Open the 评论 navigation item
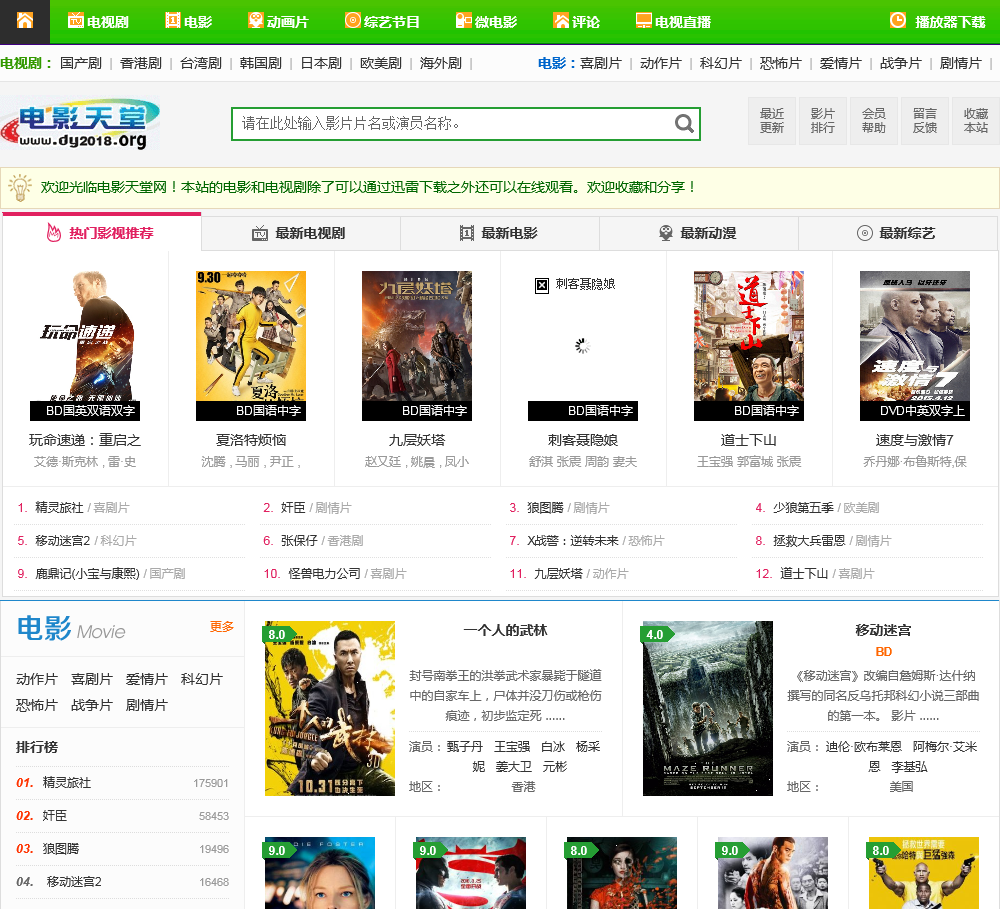Image resolution: width=1000 pixels, height=909 pixels. [577, 22]
